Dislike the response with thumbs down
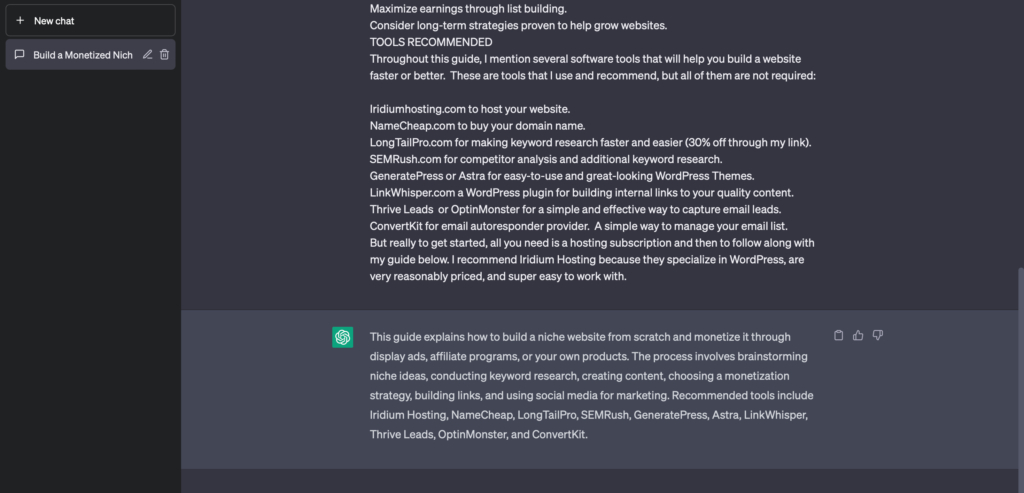 point(877,335)
